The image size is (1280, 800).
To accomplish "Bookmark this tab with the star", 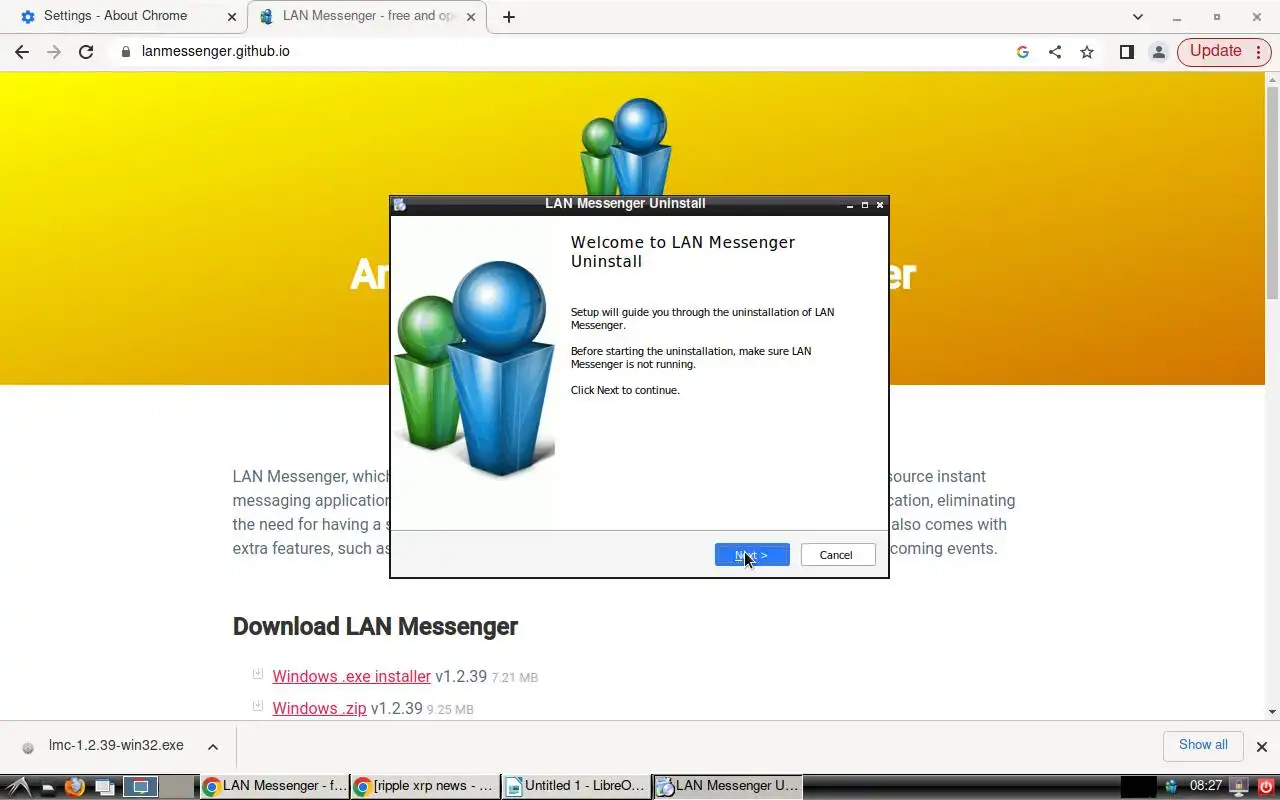I will 1087,52.
